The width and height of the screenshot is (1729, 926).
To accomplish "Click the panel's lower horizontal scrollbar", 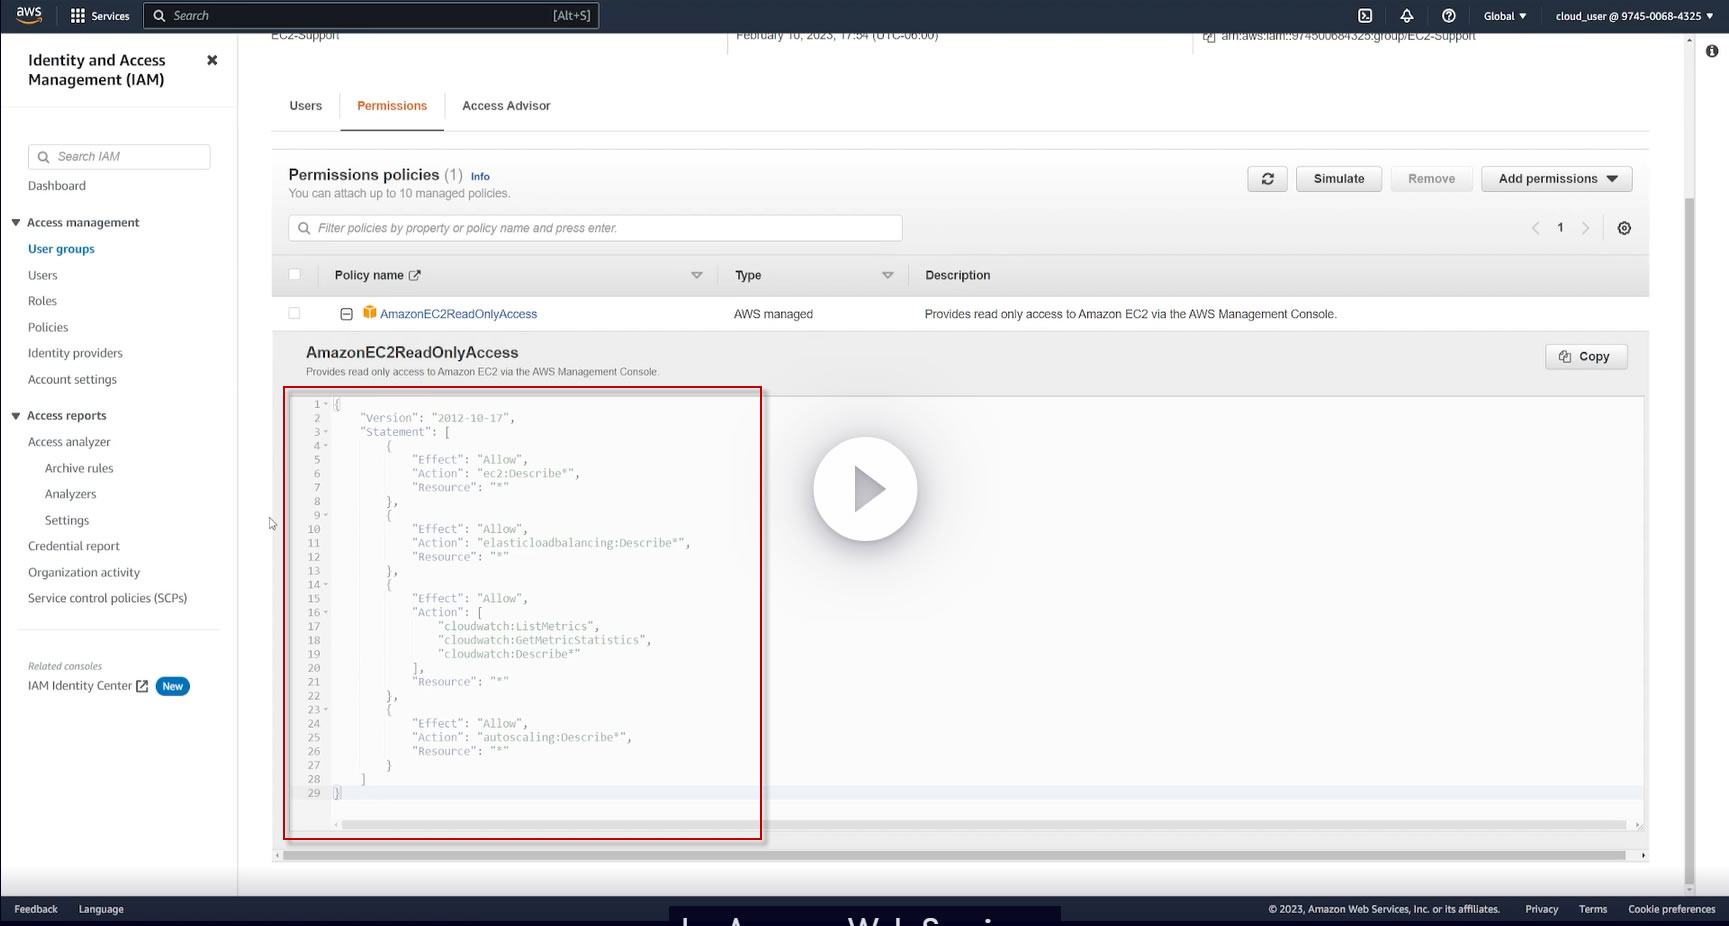I will [954, 855].
